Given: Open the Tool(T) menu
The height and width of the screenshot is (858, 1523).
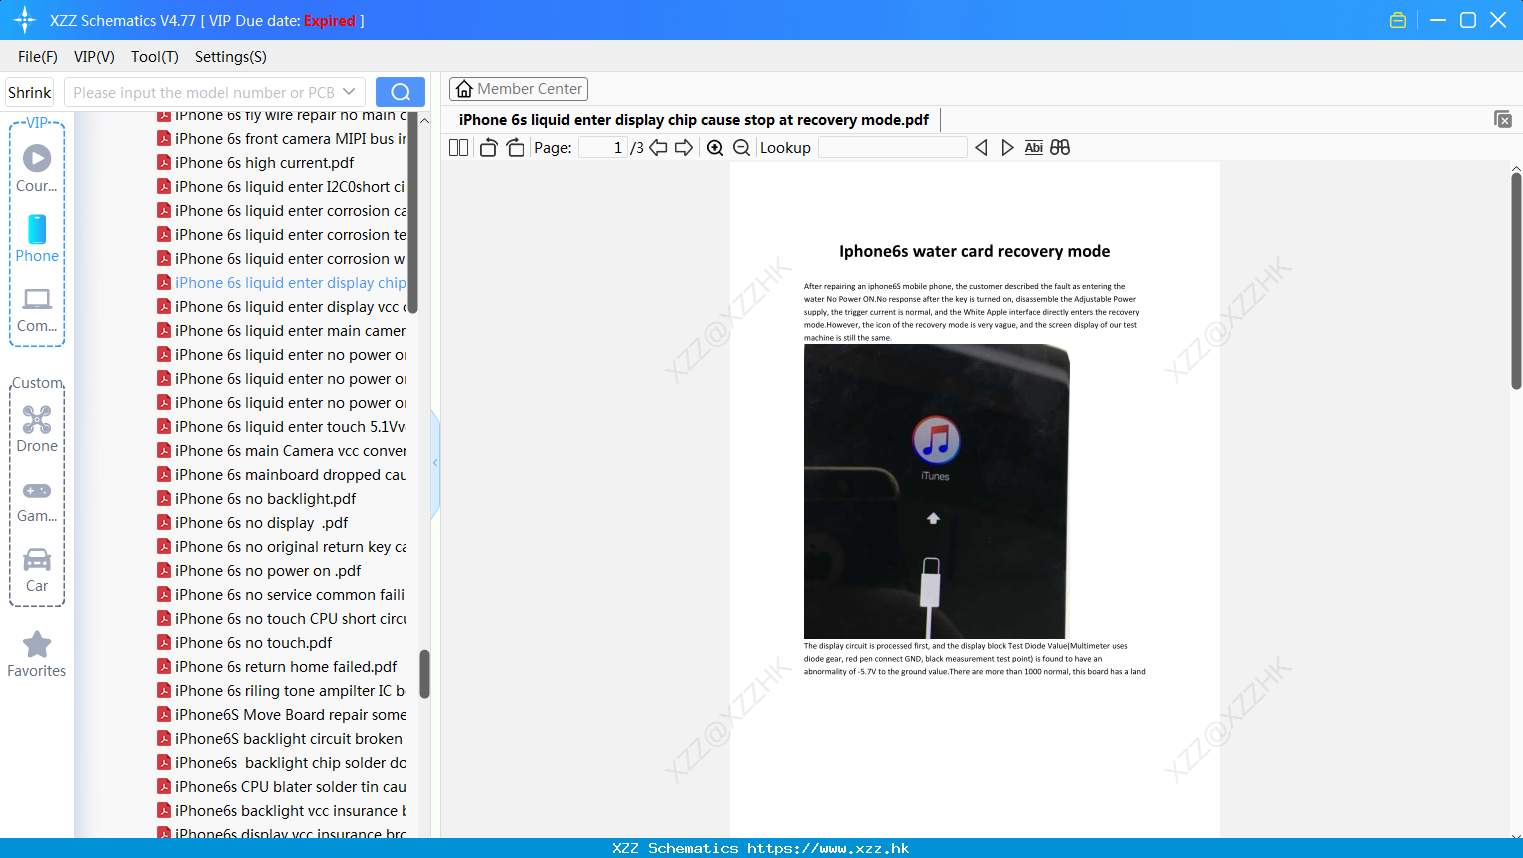Looking at the screenshot, I should click(x=155, y=57).
